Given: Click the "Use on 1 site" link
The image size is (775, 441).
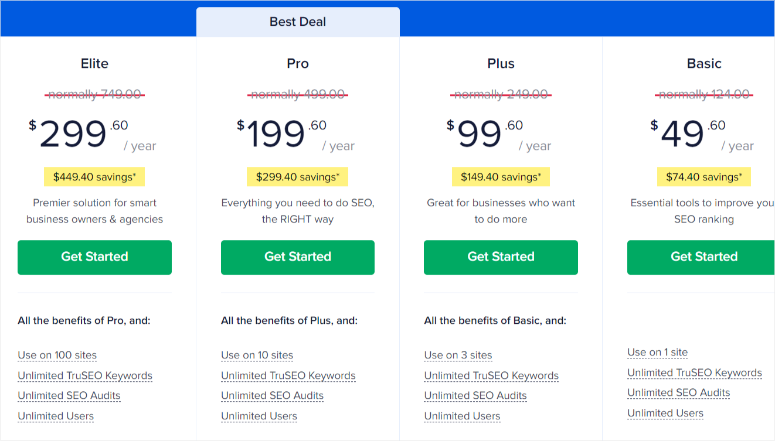Looking at the screenshot, I should [657, 352].
